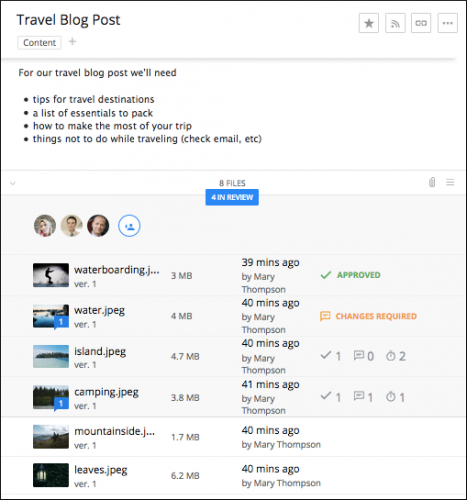Click the comments count icon for island.jpeg

point(363,356)
